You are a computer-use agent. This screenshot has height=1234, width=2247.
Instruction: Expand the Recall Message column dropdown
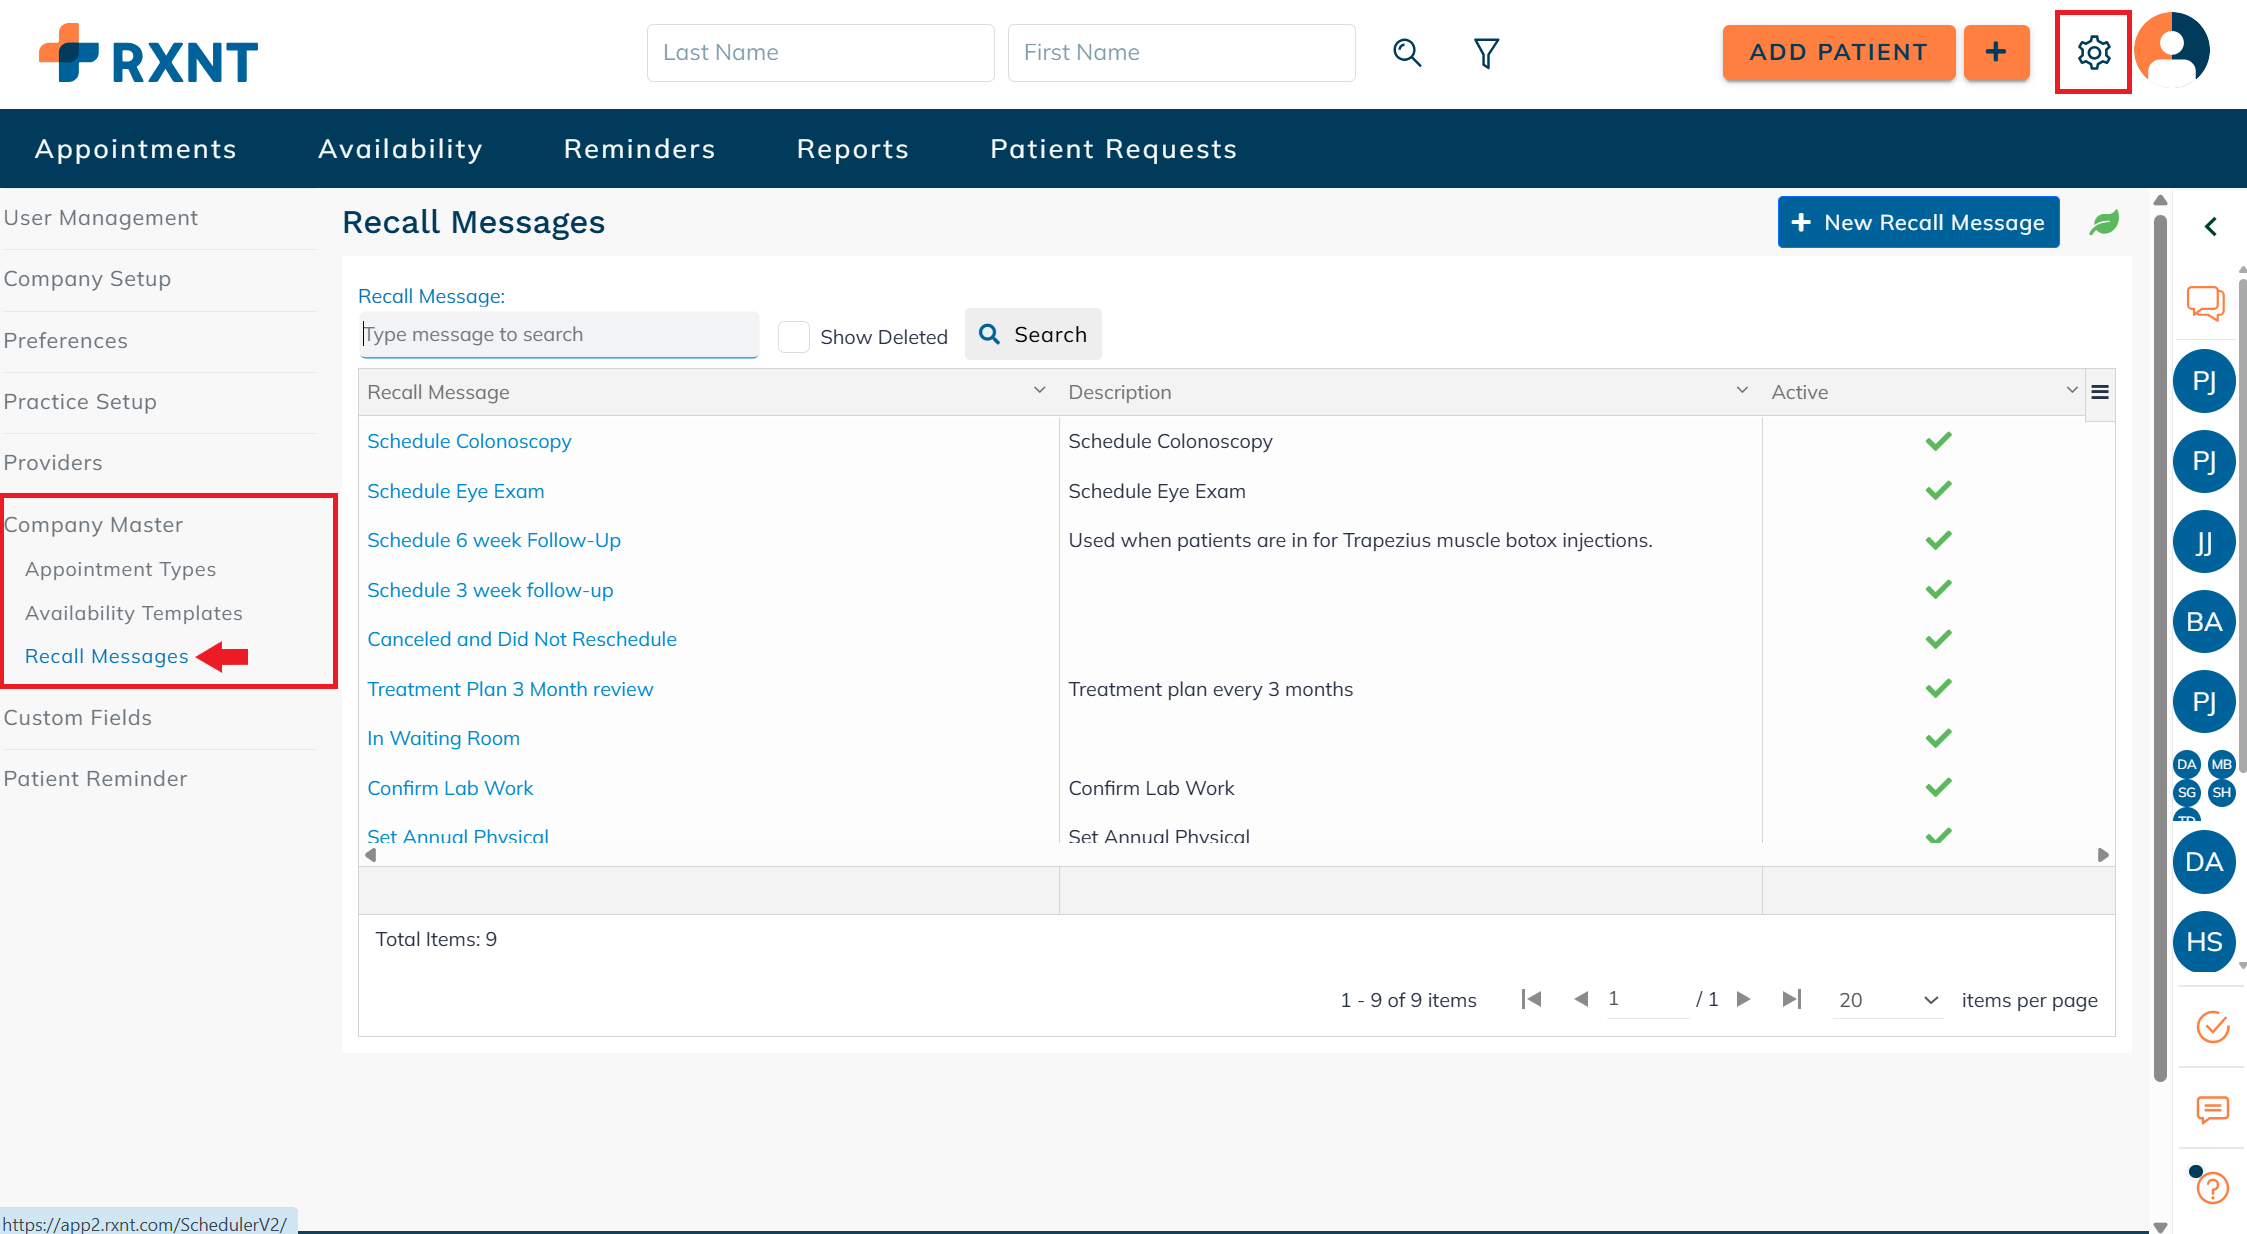pyautogui.click(x=1039, y=391)
